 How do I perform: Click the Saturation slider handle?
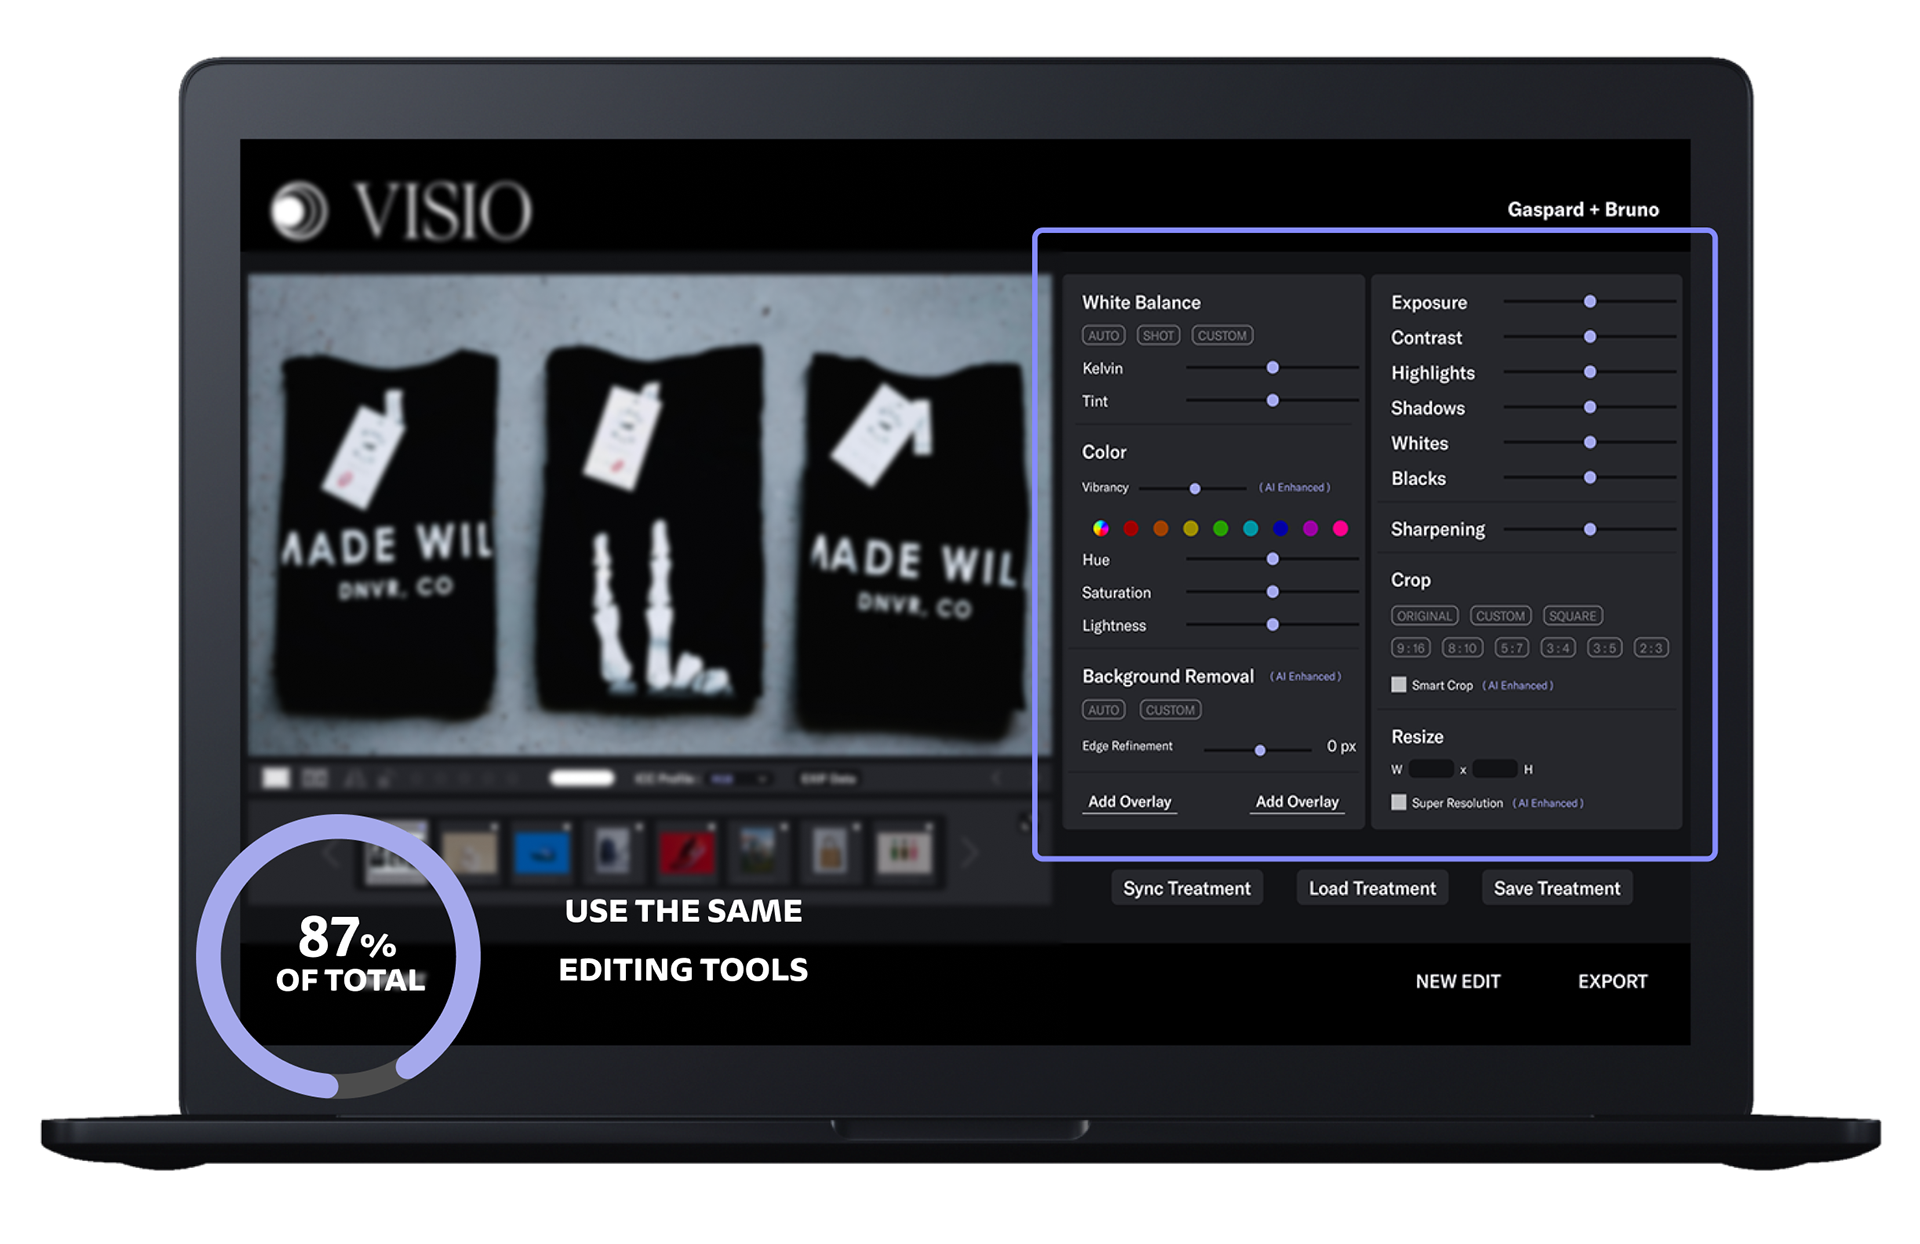click(1273, 592)
